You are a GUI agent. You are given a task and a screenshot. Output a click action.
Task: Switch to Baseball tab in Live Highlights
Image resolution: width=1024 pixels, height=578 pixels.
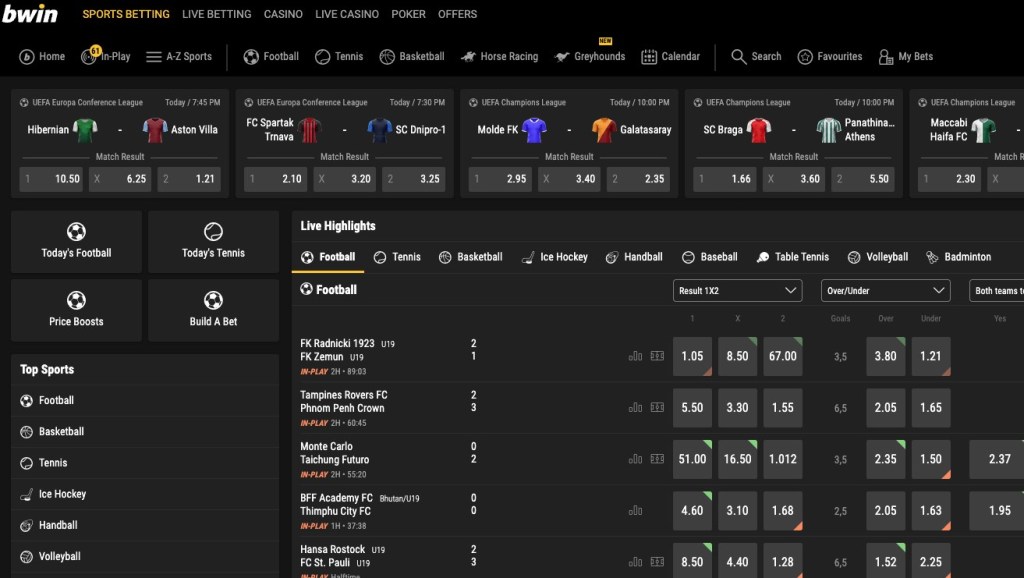click(709, 257)
